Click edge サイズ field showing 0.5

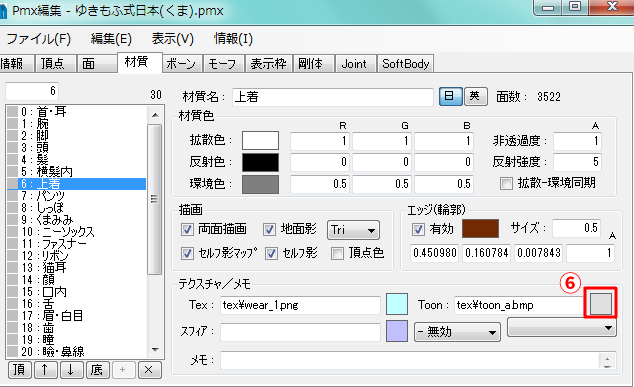(x=577, y=228)
